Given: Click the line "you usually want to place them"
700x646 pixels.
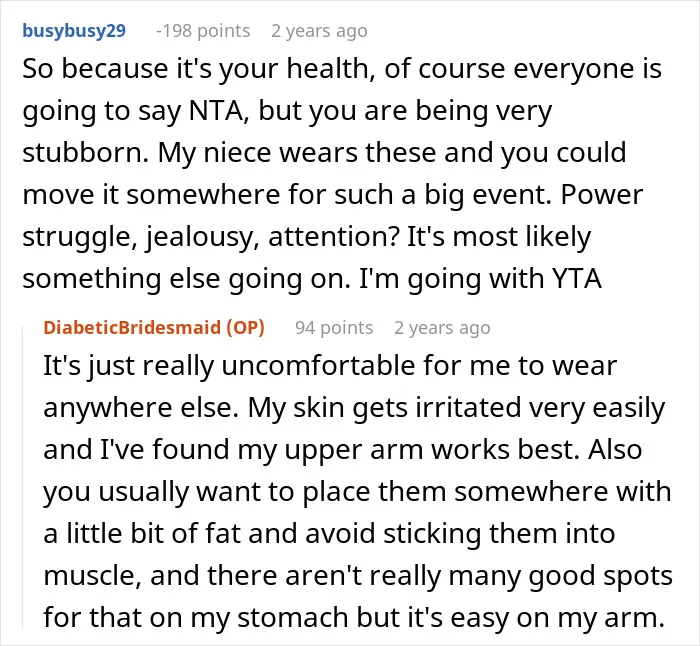Looking at the screenshot, I should tap(357, 492).
